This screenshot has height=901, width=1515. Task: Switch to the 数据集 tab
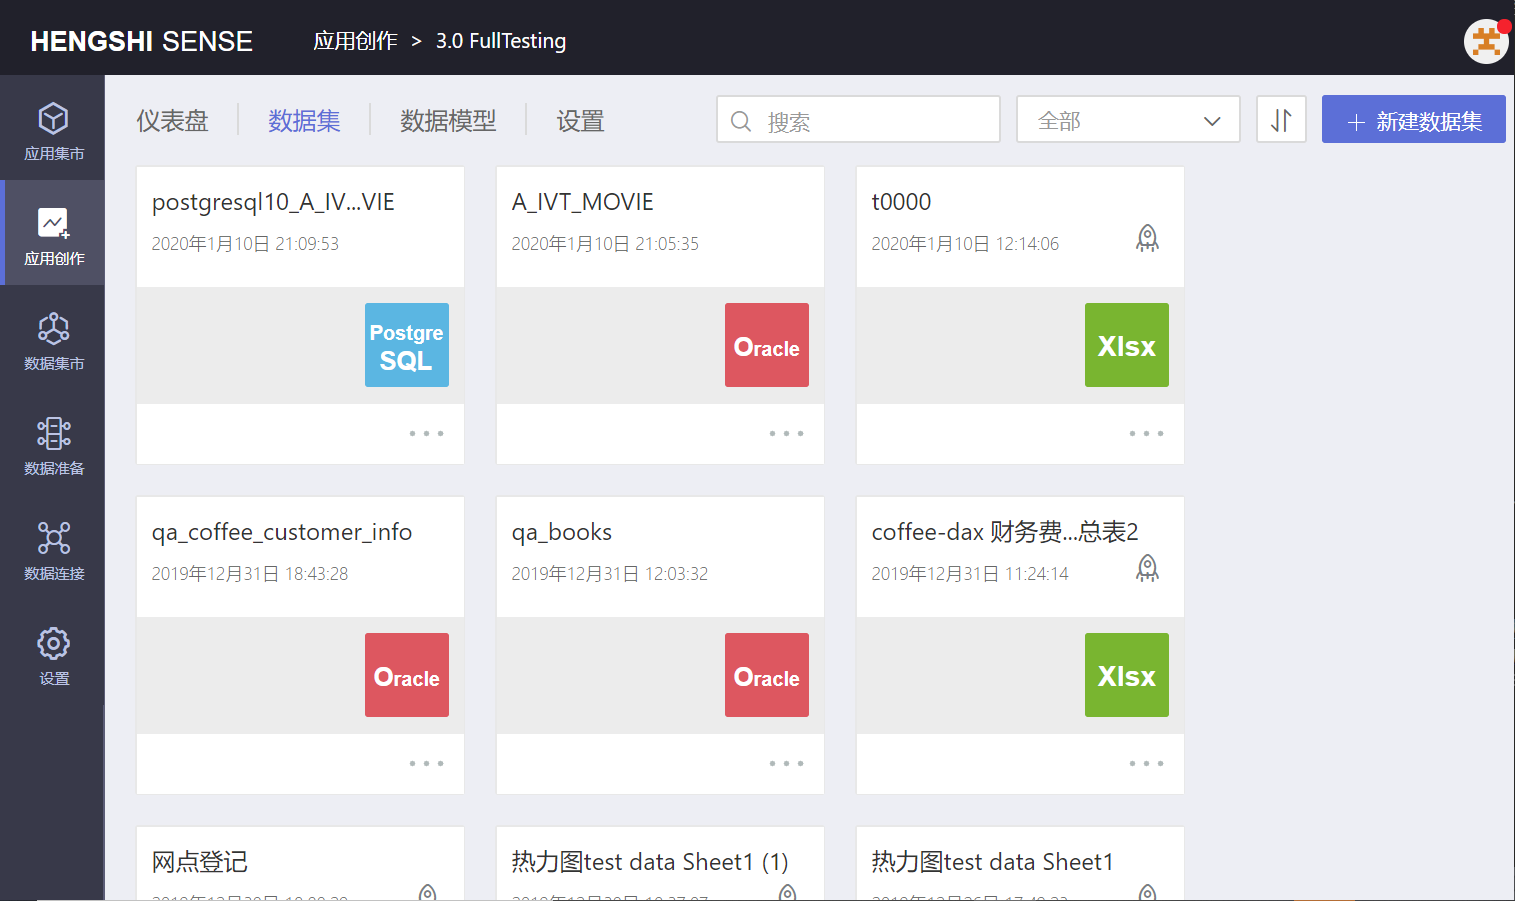tap(304, 121)
